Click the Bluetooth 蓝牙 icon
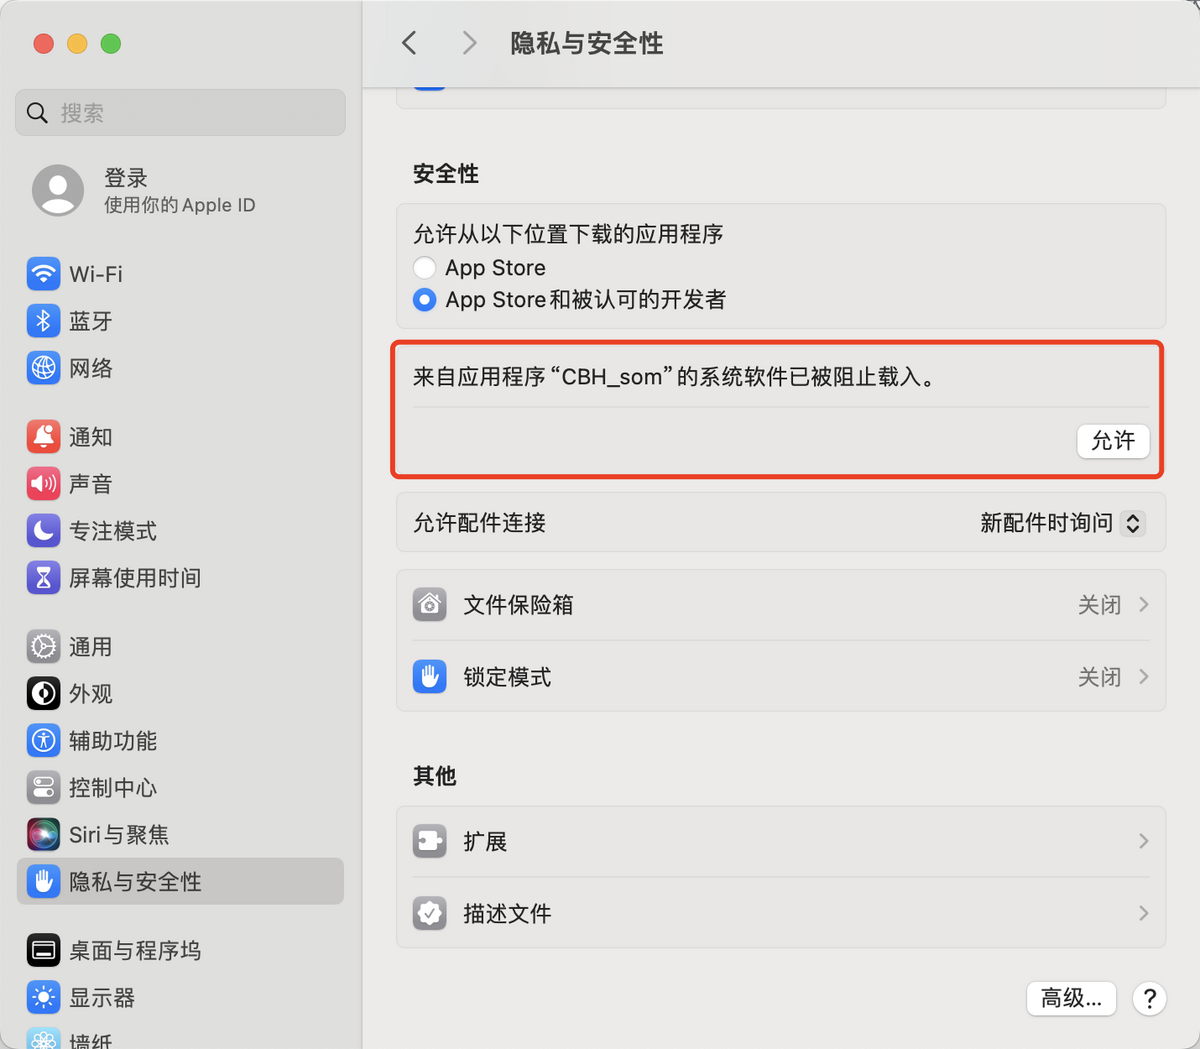This screenshot has width=1200, height=1049. click(x=43, y=321)
